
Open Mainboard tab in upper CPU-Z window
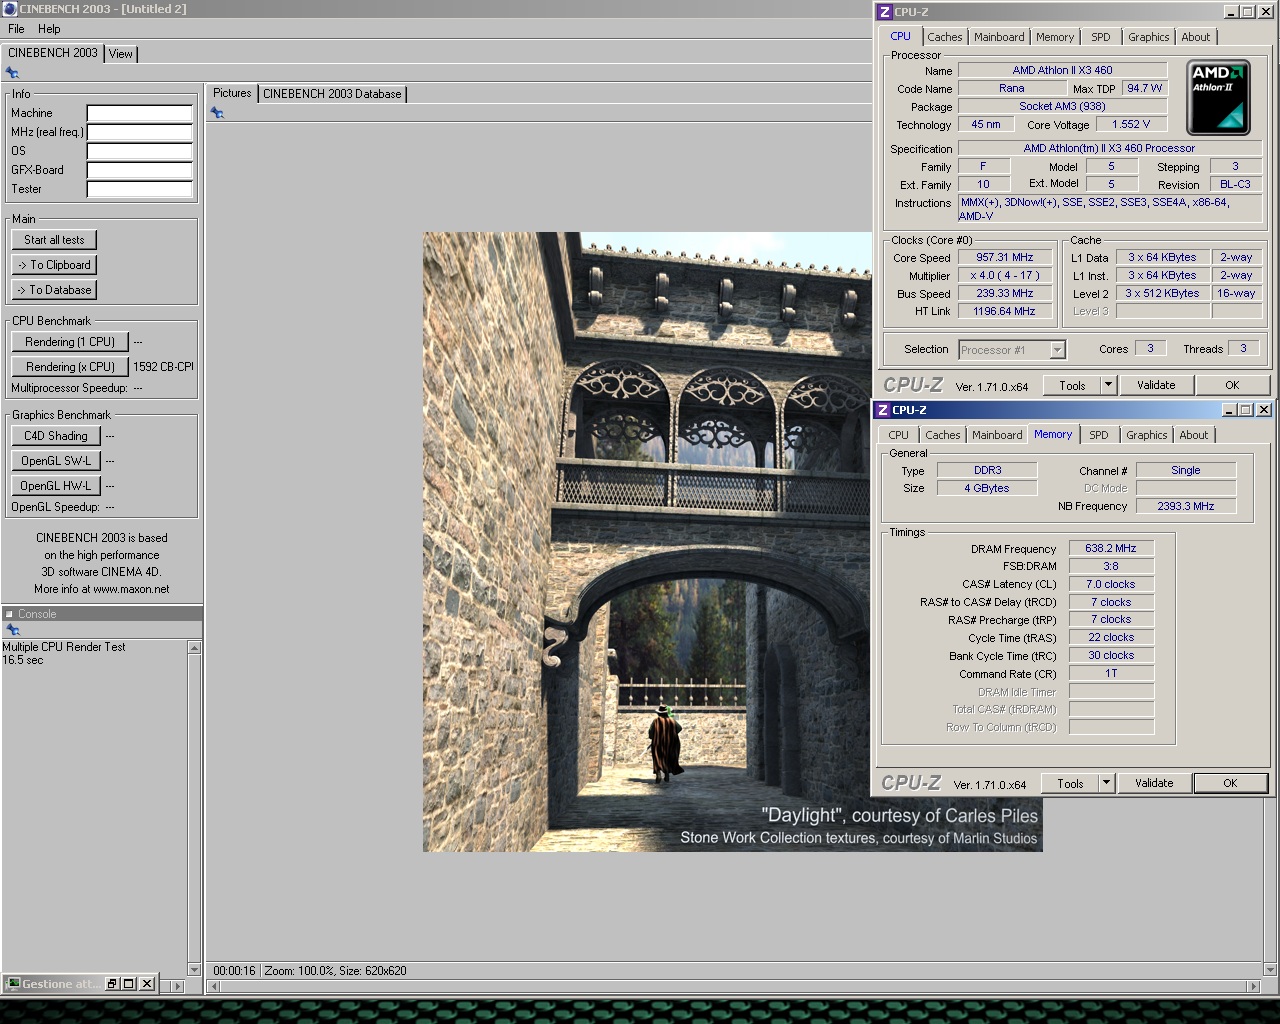[x=999, y=37]
